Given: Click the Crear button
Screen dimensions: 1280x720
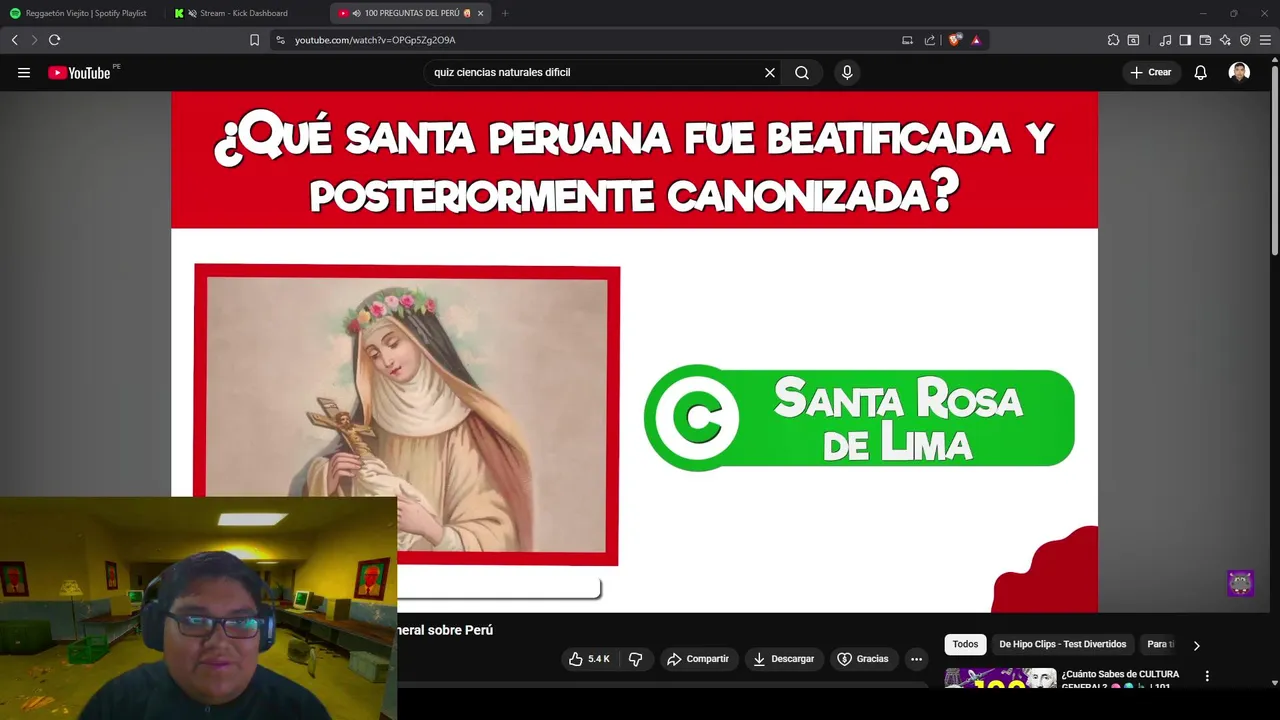Looking at the screenshot, I should coord(1150,72).
